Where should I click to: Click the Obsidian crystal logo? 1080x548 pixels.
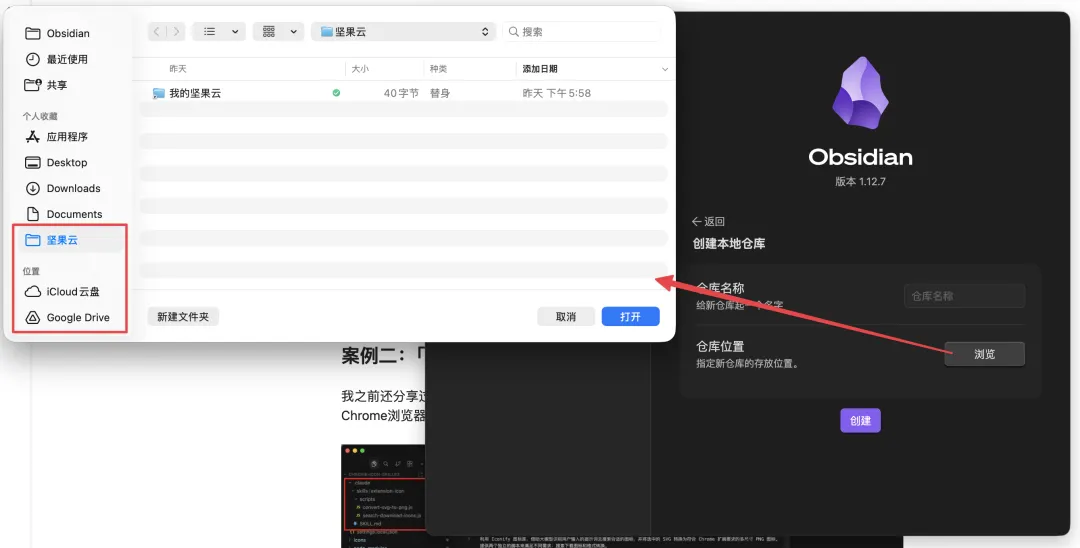click(x=860, y=94)
